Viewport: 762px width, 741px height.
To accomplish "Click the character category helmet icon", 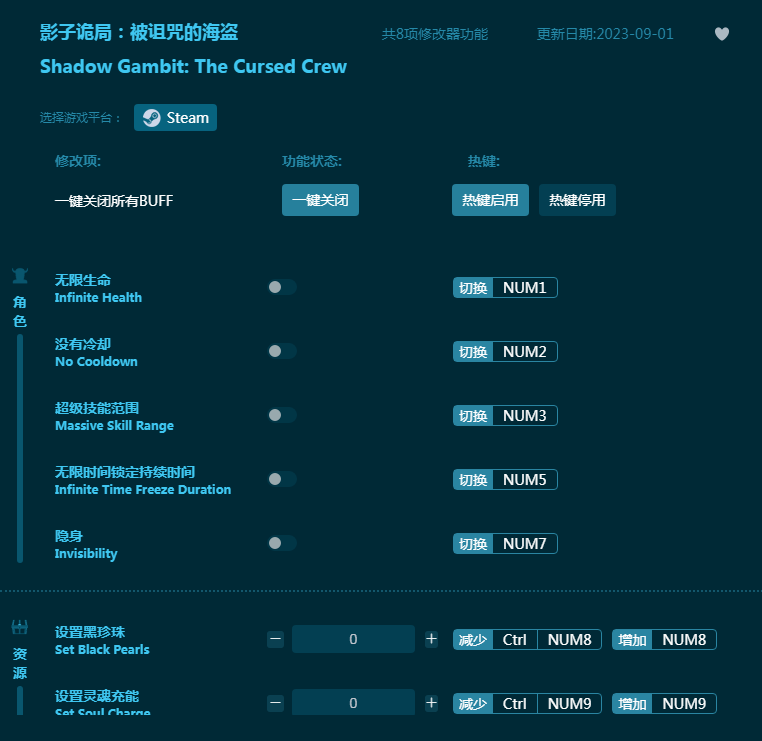I will [x=20, y=276].
